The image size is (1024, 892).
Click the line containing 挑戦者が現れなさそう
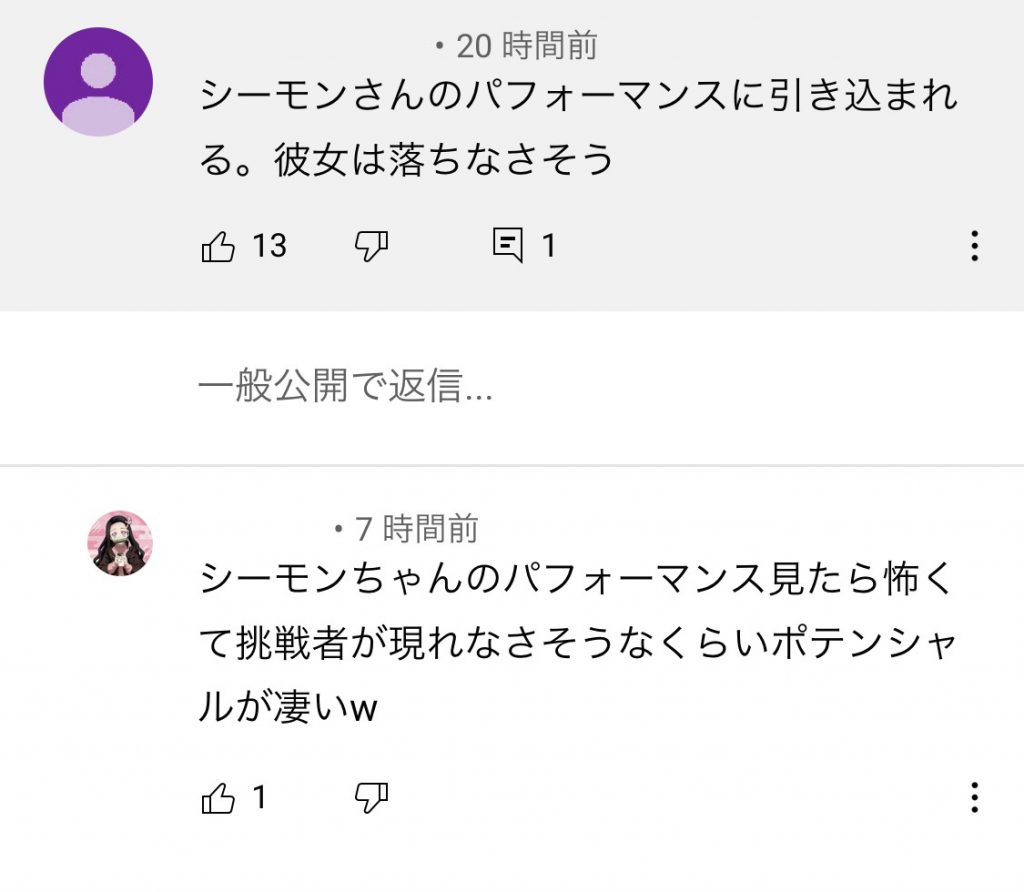click(x=578, y=644)
